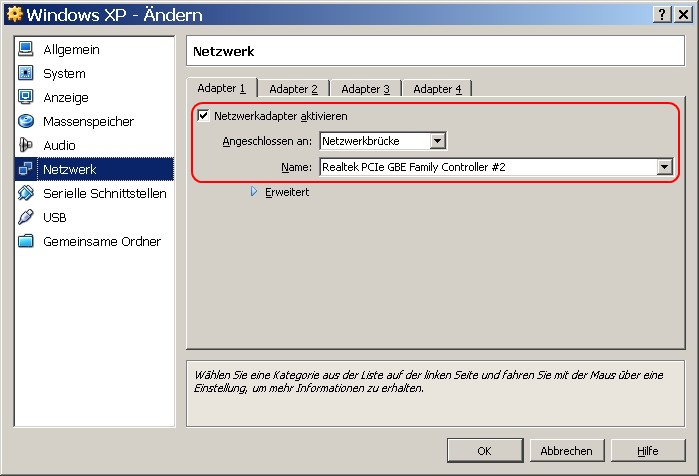Switch to the Adapter 4 tab
This screenshot has width=699, height=476.
pos(437,89)
